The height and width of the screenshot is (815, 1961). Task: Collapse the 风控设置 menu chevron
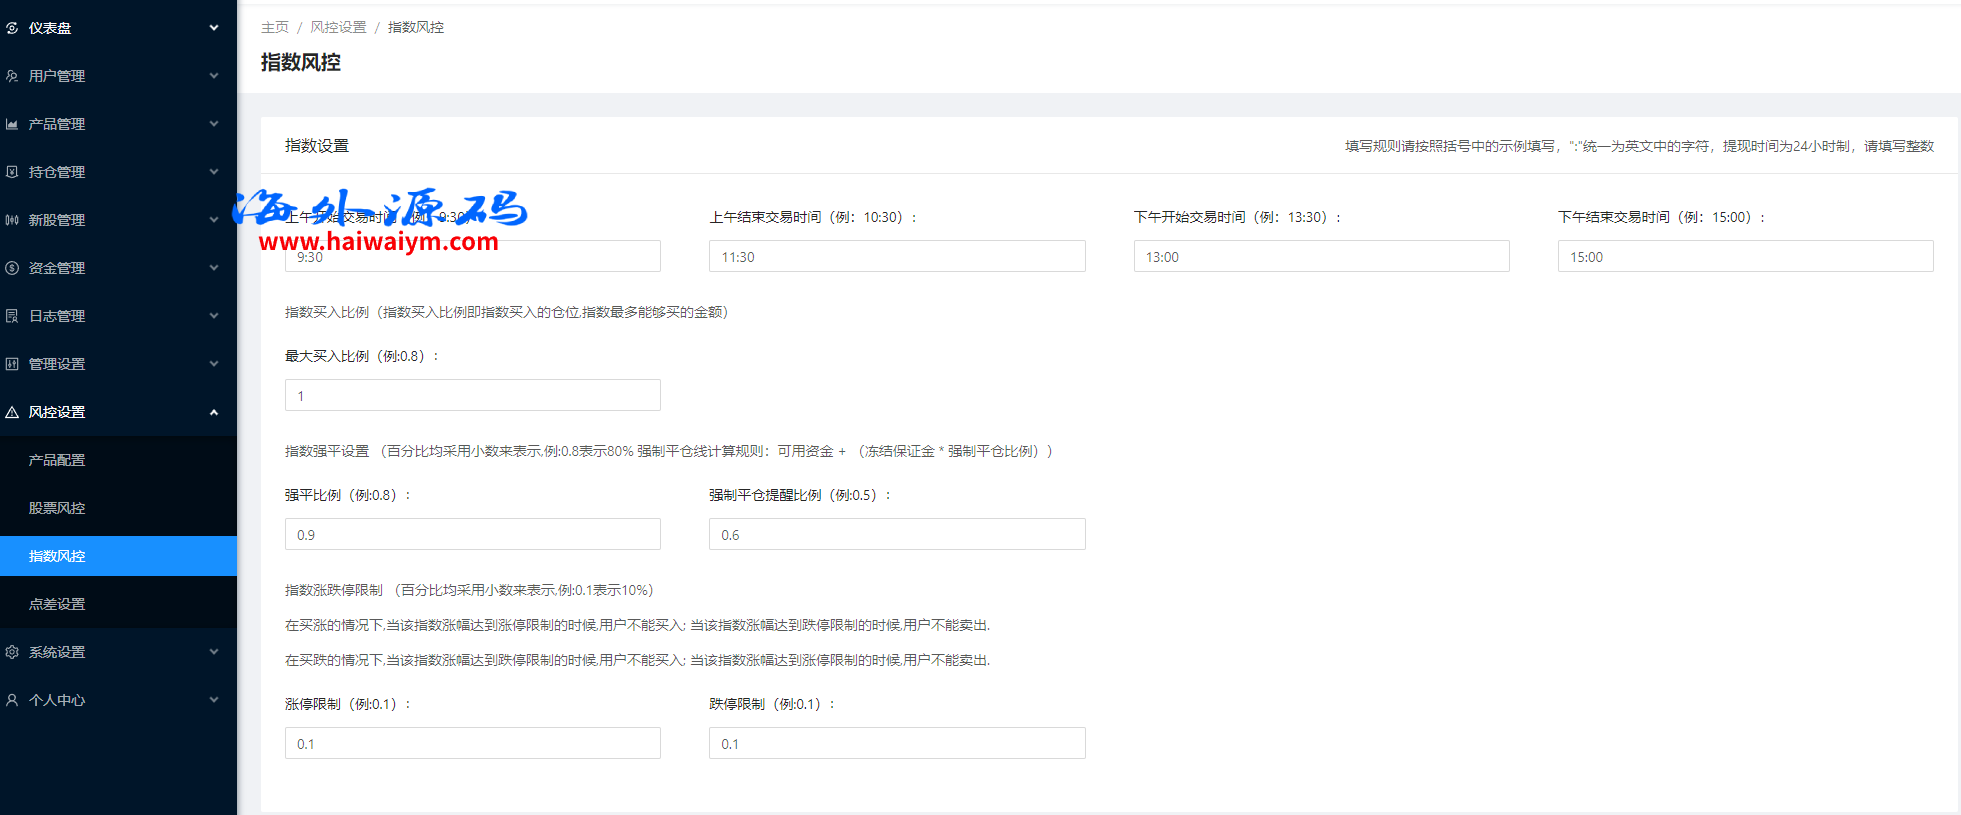pyautogui.click(x=214, y=412)
